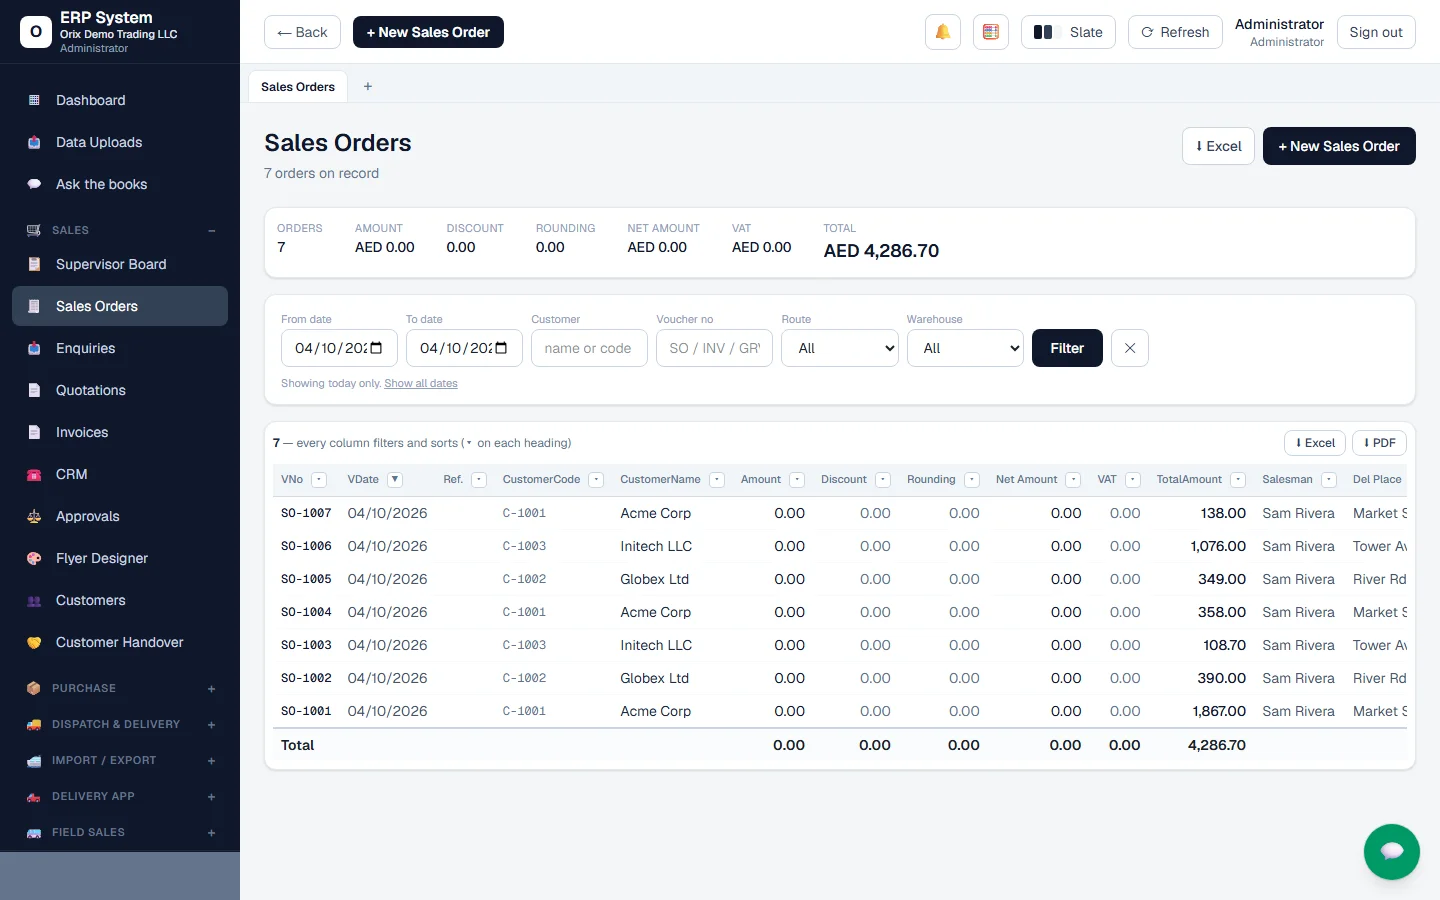Open the From date calendar picker icon
Viewport: 1440px width, 900px height.
[377, 348]
